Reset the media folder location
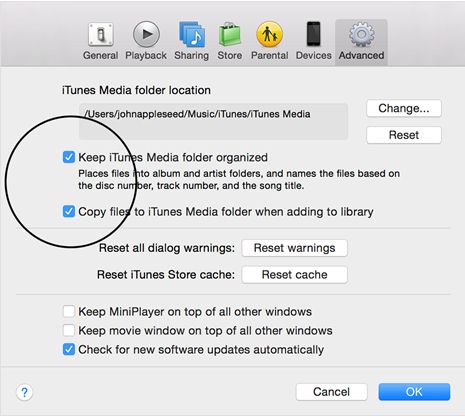Viewport: 465px width, 416px height. 404,135
